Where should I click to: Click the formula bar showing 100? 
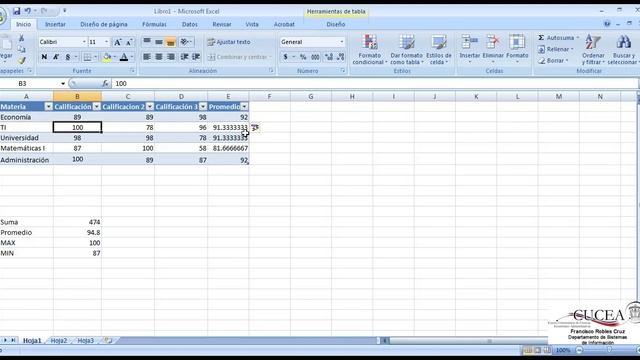point(375,84)
